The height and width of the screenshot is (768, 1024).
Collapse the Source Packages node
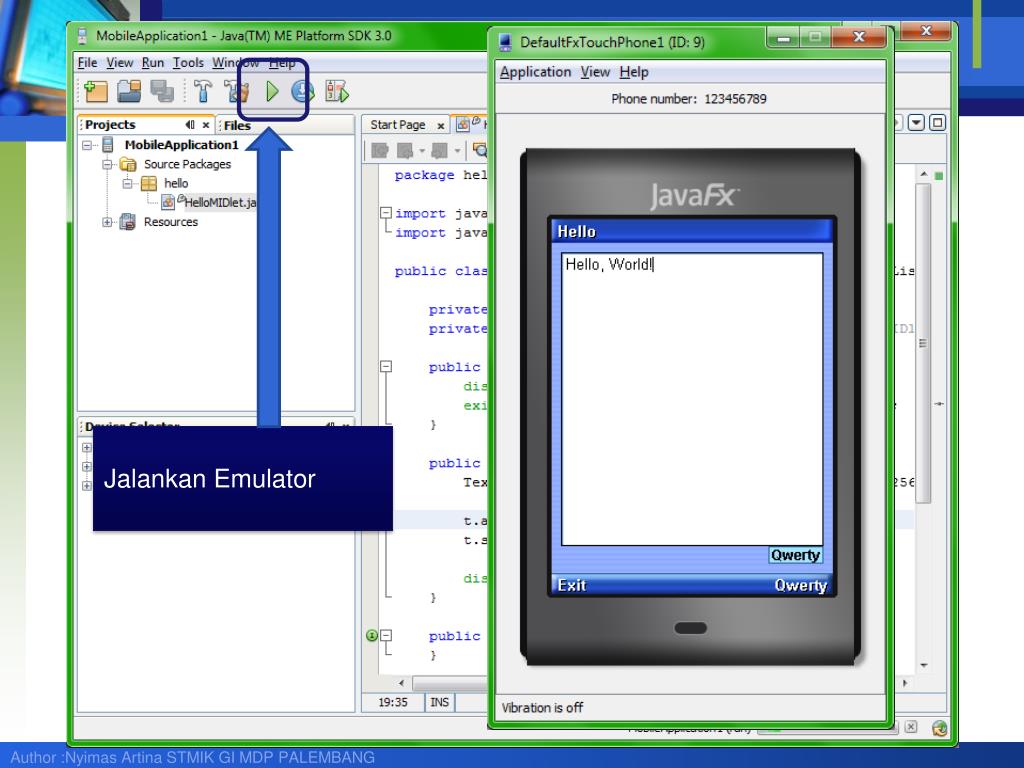pyautogui.click(x=108, y=165)
